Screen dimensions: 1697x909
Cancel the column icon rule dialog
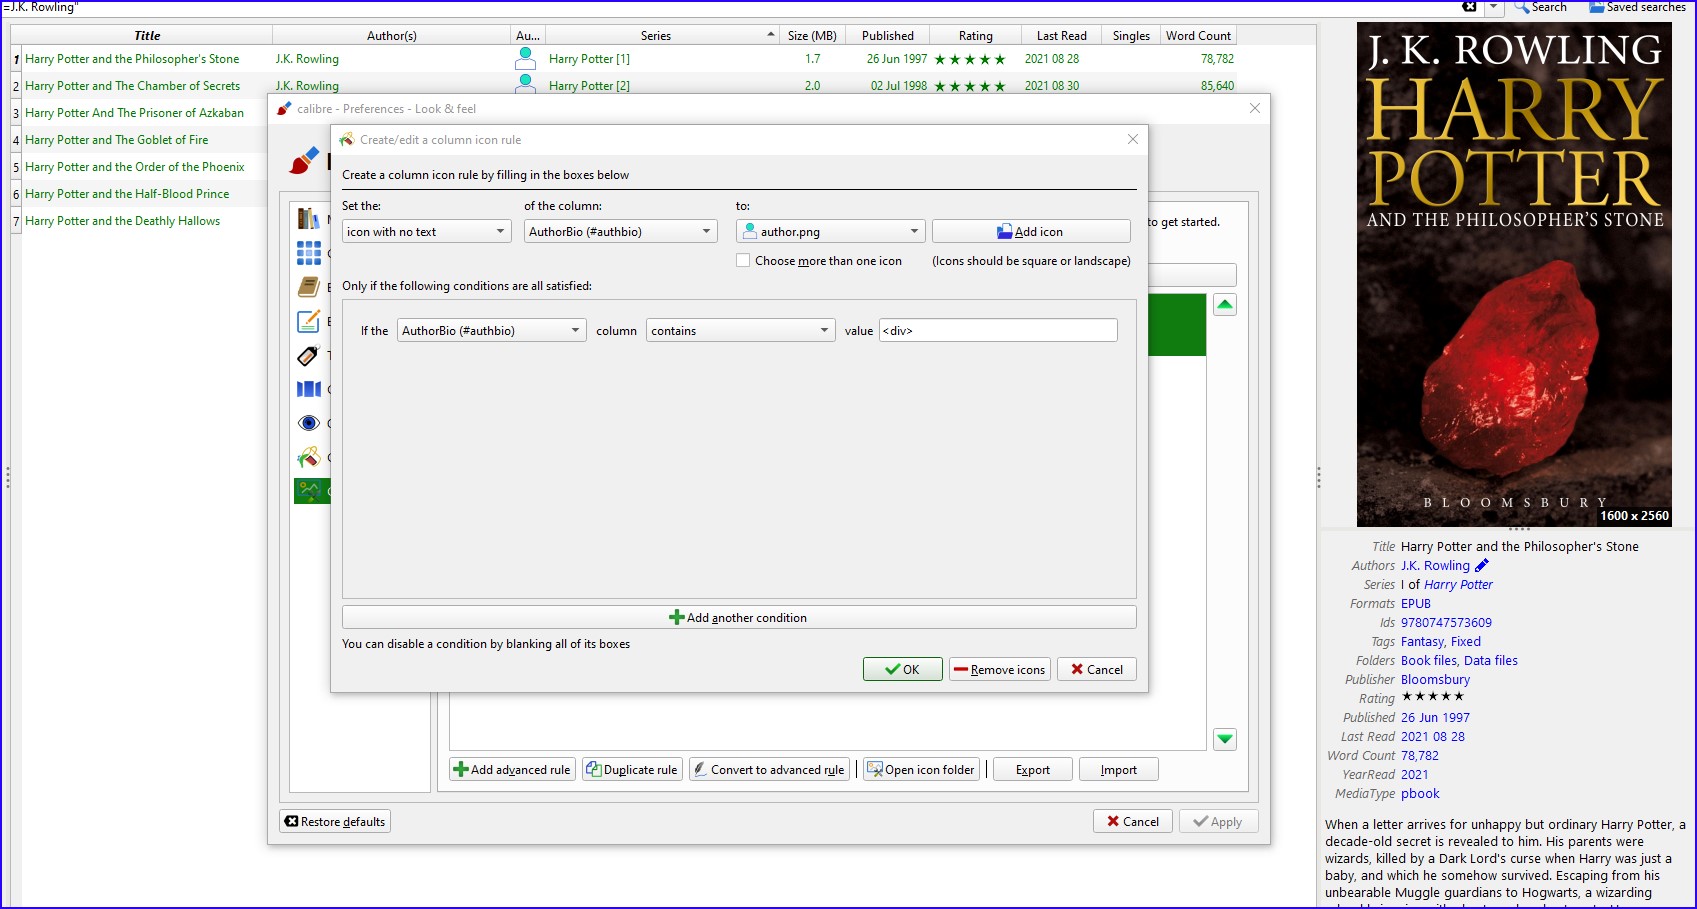pyautogui.click(x=1097, y=670)
